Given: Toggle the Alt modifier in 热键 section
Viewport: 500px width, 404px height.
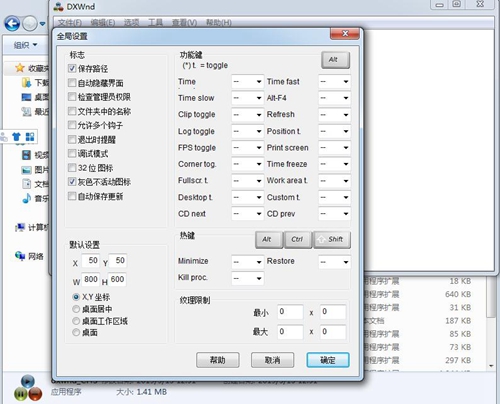Looking at the screenshot, I should [x=269, y=240].
